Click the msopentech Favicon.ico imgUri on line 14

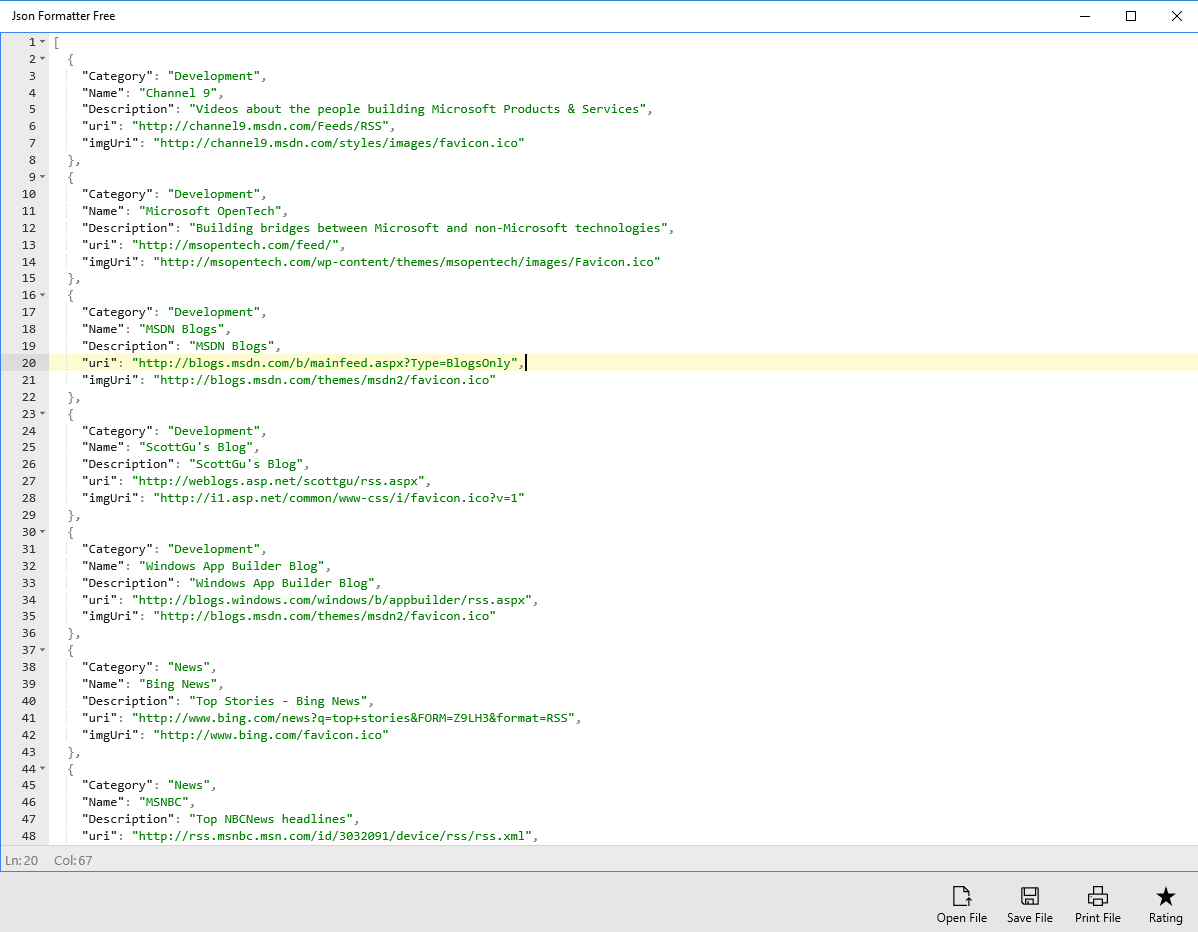[x=406, y=261]
